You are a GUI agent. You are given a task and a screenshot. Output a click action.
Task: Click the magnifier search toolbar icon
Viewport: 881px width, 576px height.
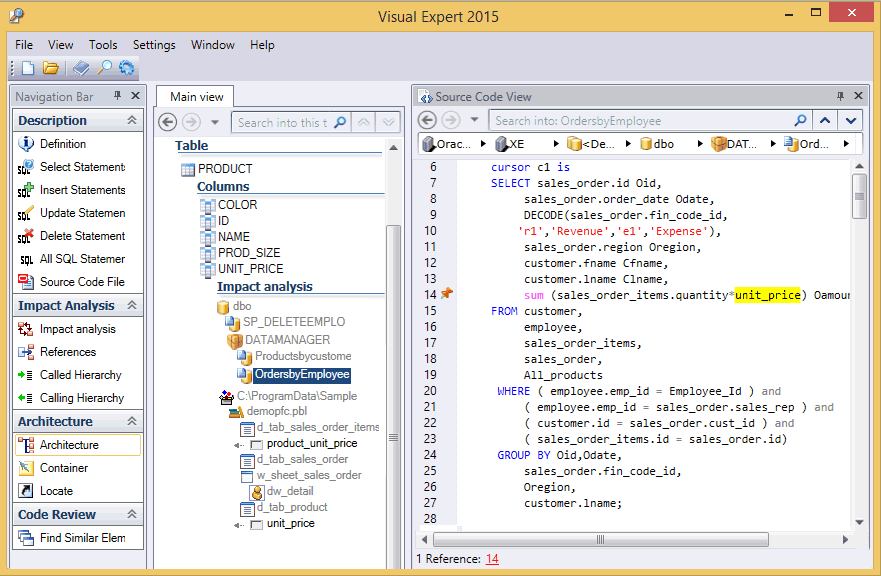coord(104,68)
